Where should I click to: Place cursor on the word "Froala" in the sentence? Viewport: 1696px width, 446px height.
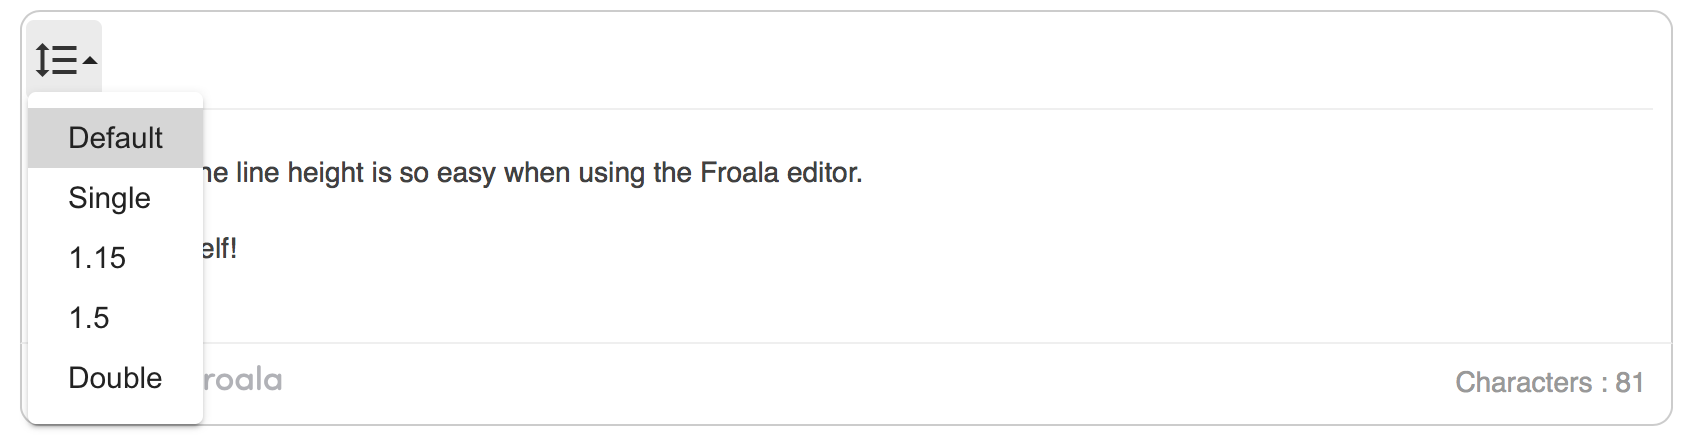pyautogui.click(x=739, y=173)
